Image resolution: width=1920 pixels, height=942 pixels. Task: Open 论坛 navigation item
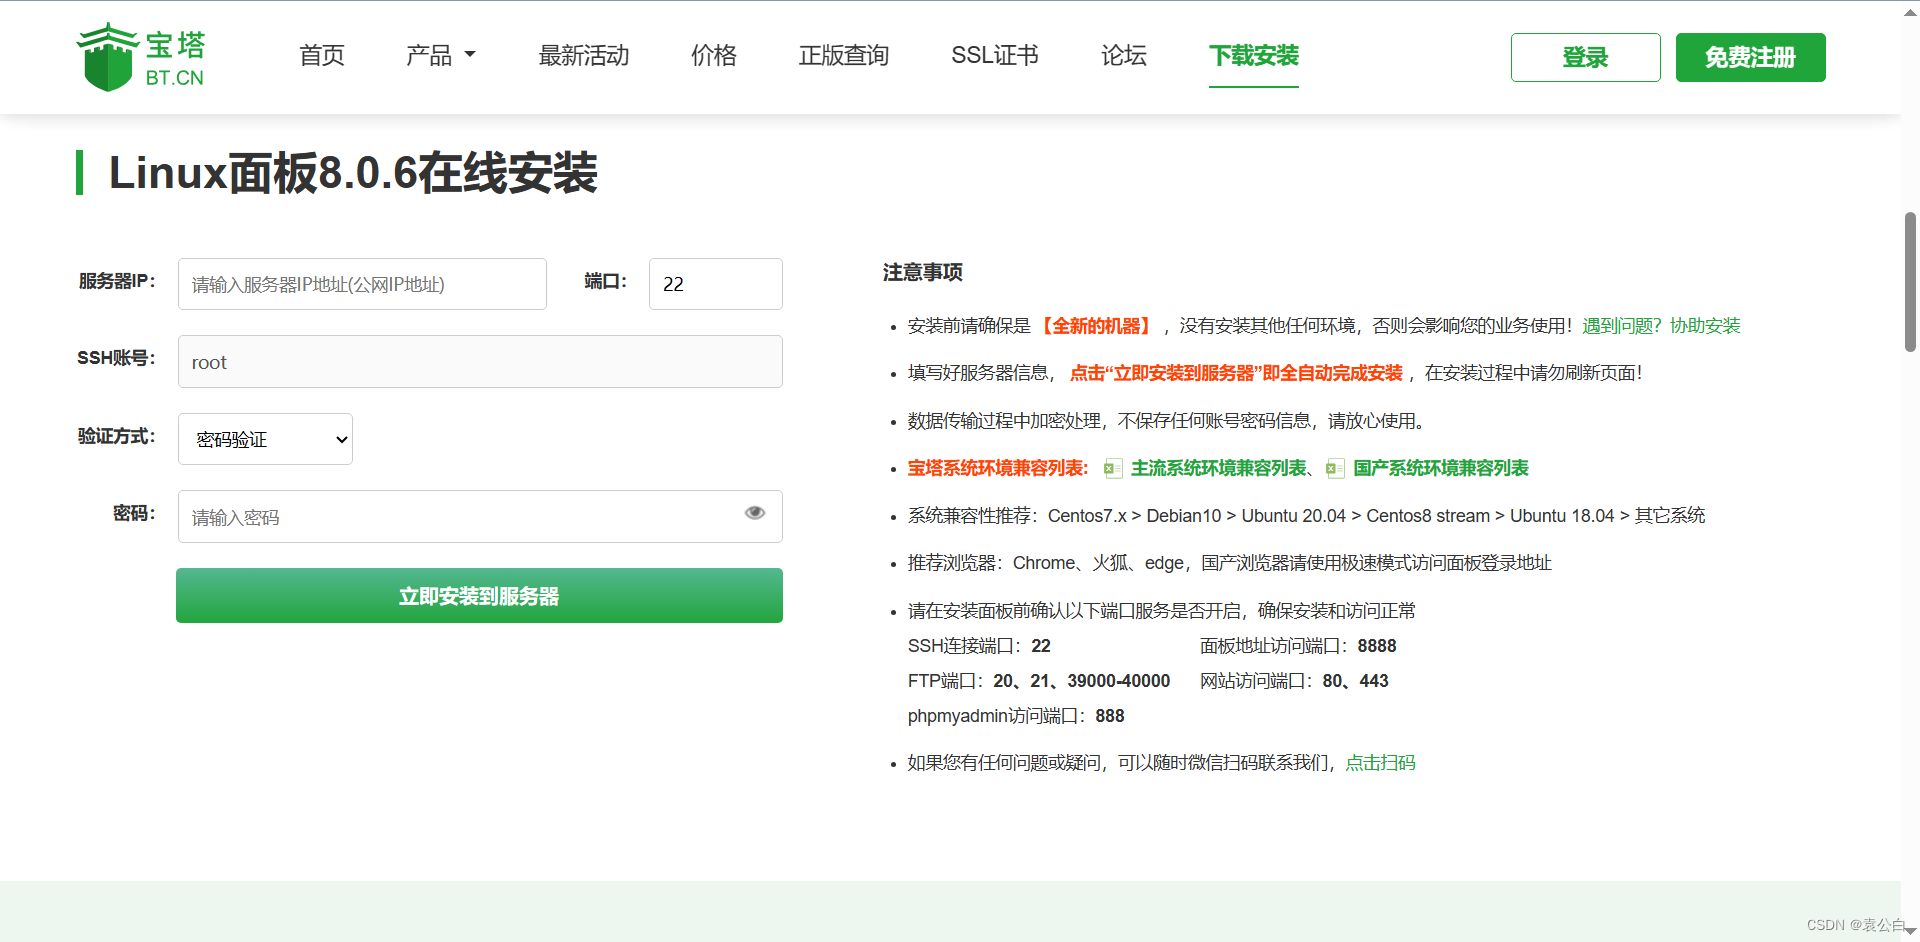pyautogui.click(x=1124, y=55)
